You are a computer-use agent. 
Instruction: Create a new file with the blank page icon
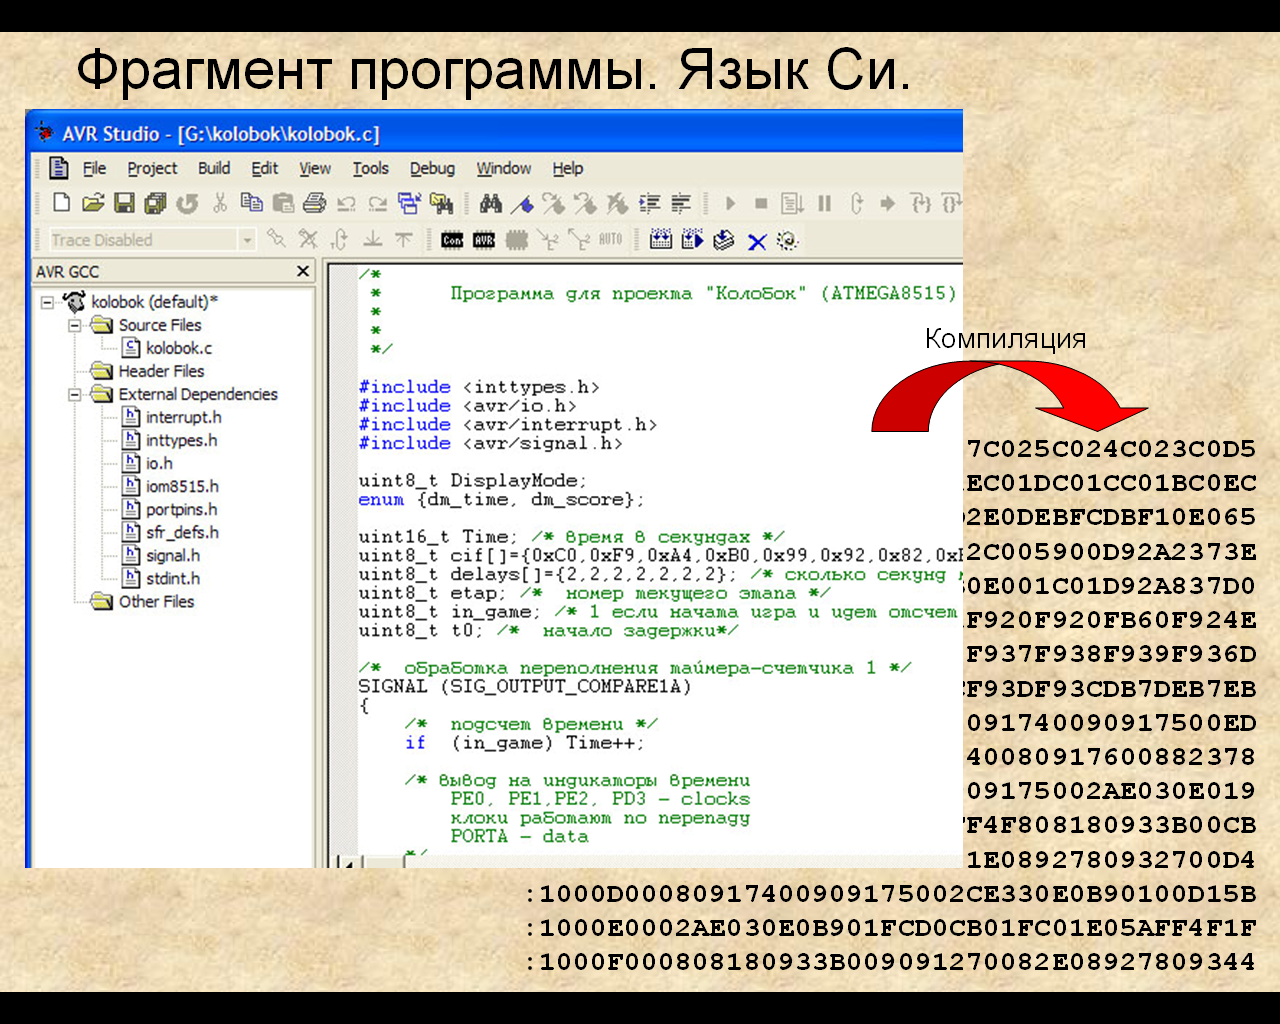(x=61, y=203)
